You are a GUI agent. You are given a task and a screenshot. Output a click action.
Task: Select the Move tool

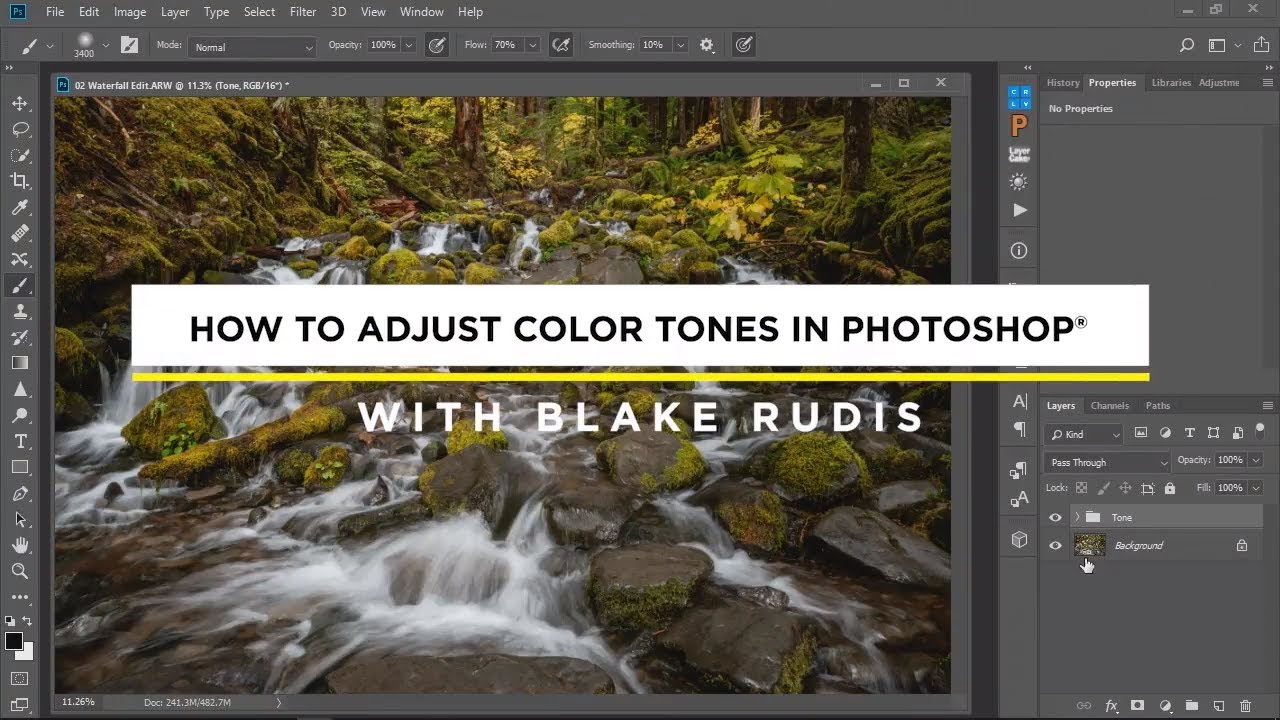pos(19,104)
